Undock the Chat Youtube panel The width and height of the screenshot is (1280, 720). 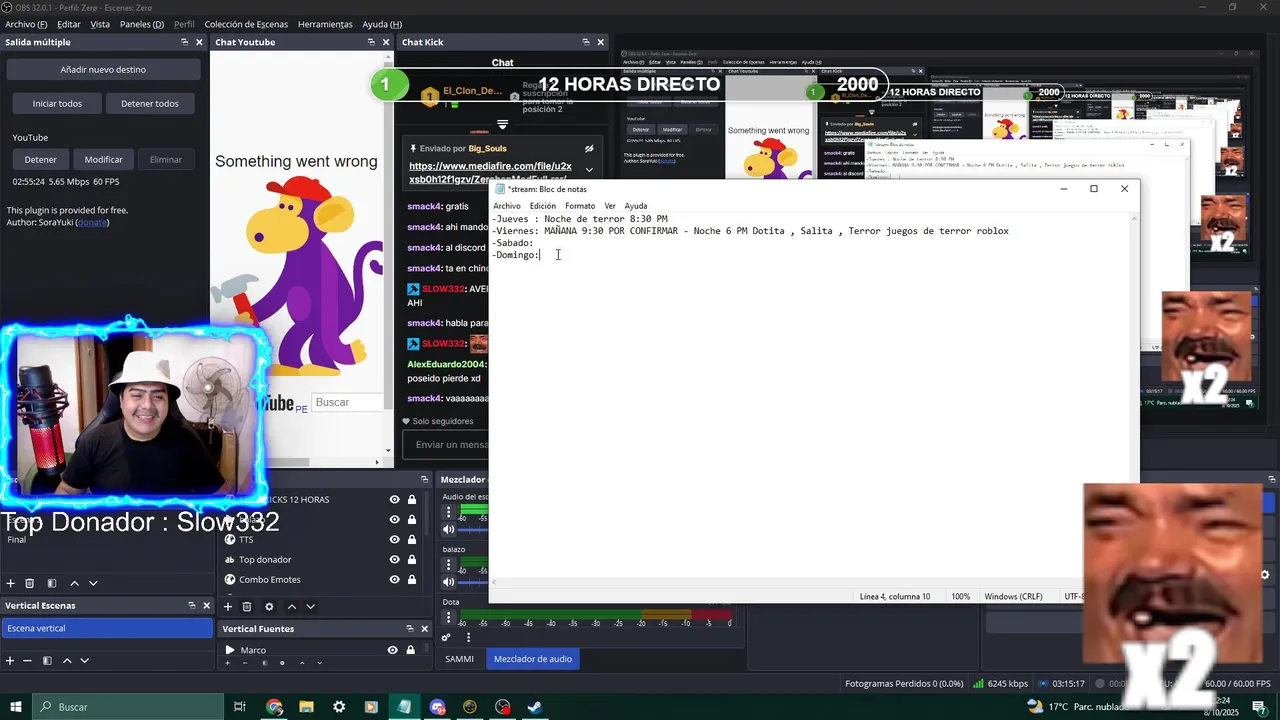point(371,42)
